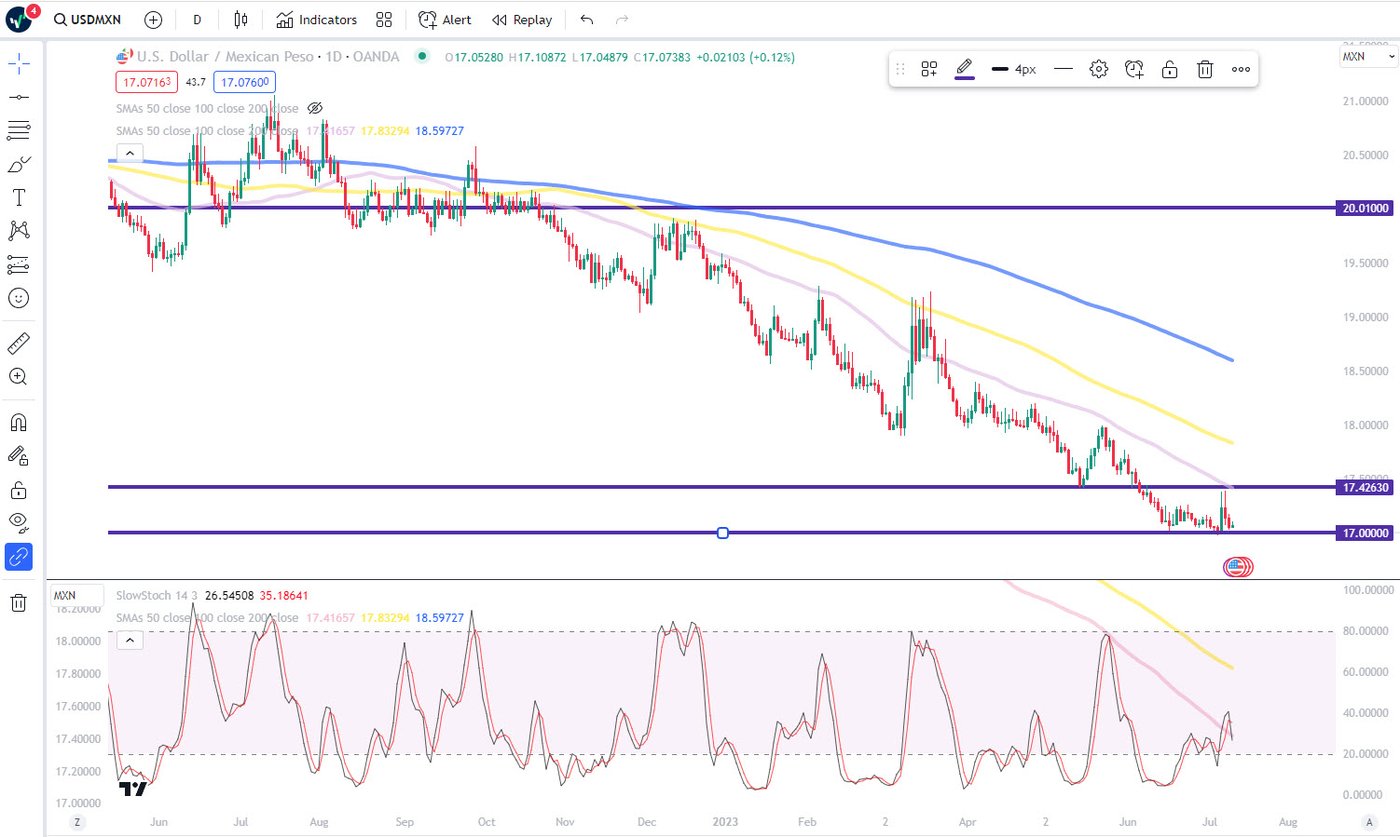Toggle Magnet mode on the left toolbar
The image size is (1400, 837).
coord(18,422)
